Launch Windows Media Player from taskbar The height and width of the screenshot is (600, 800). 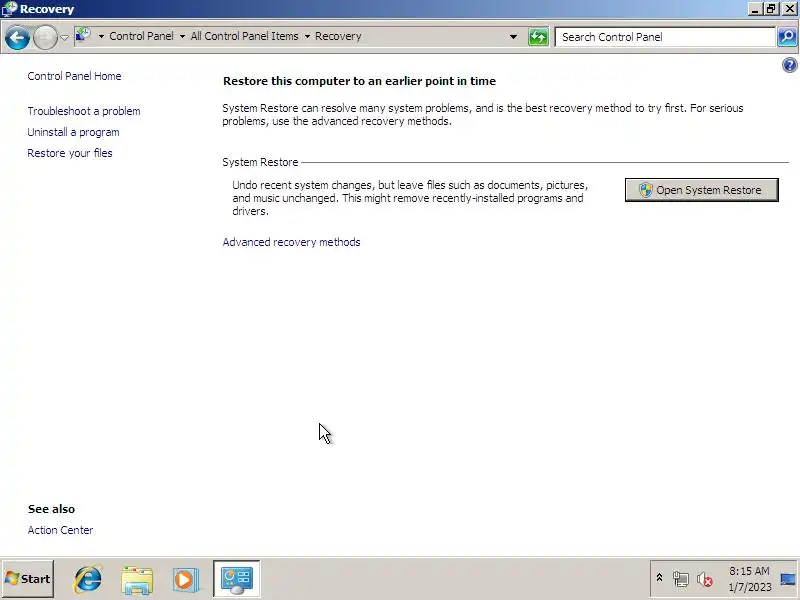pyautogui.click(x=185, y=580)
